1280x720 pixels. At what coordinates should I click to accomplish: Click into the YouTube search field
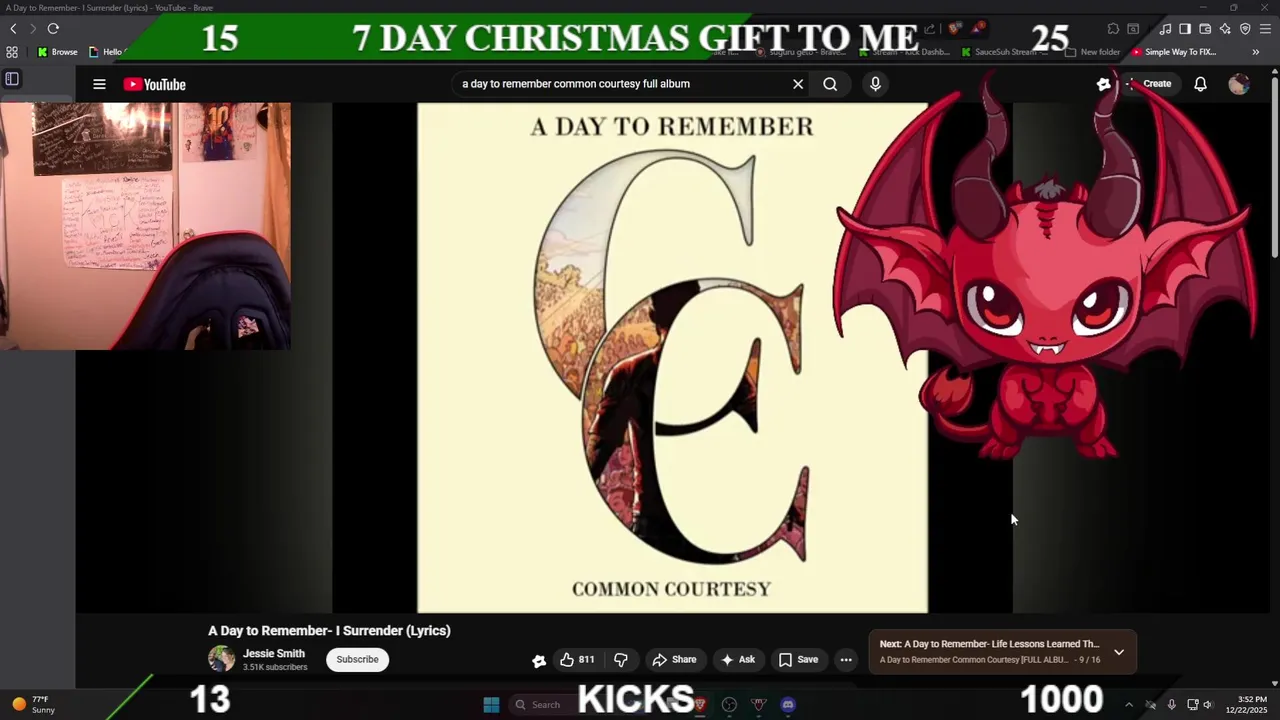tap(620, 84)
